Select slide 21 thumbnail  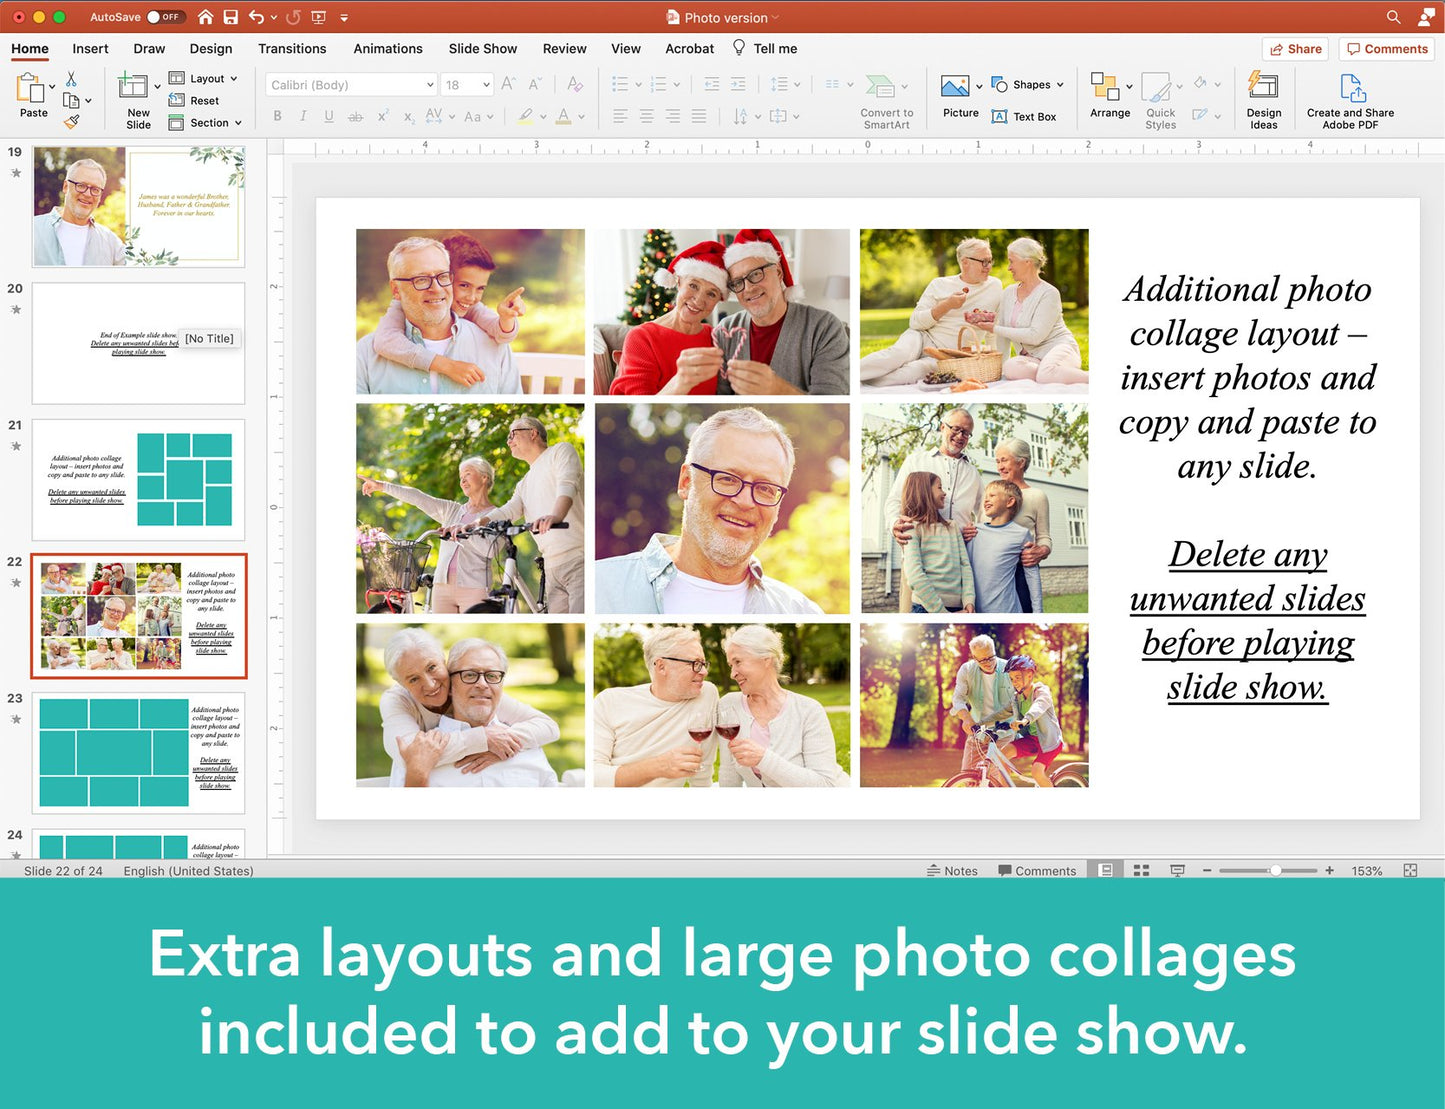click(138, 480)
